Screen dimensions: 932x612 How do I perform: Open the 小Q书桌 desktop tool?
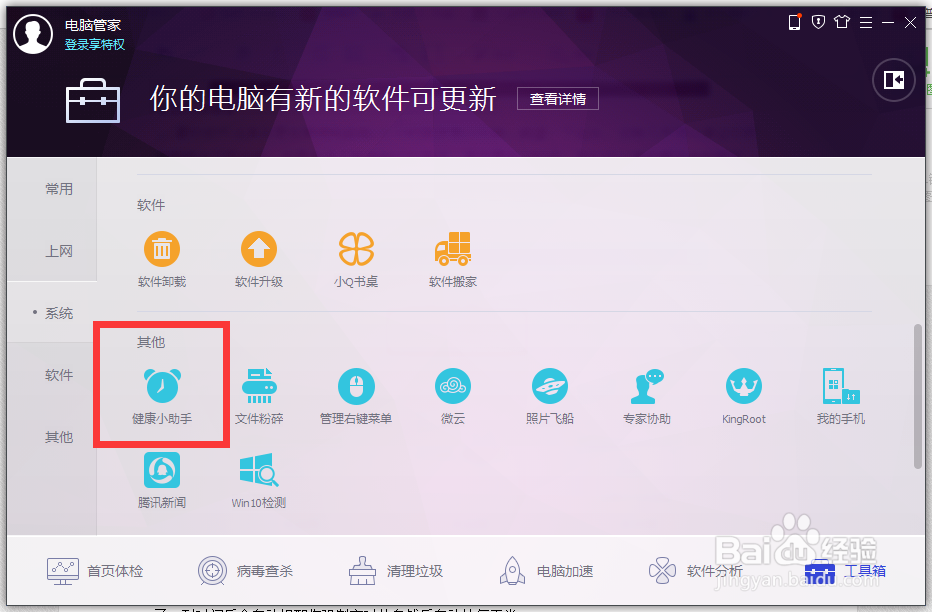click(x=356, y=260)
